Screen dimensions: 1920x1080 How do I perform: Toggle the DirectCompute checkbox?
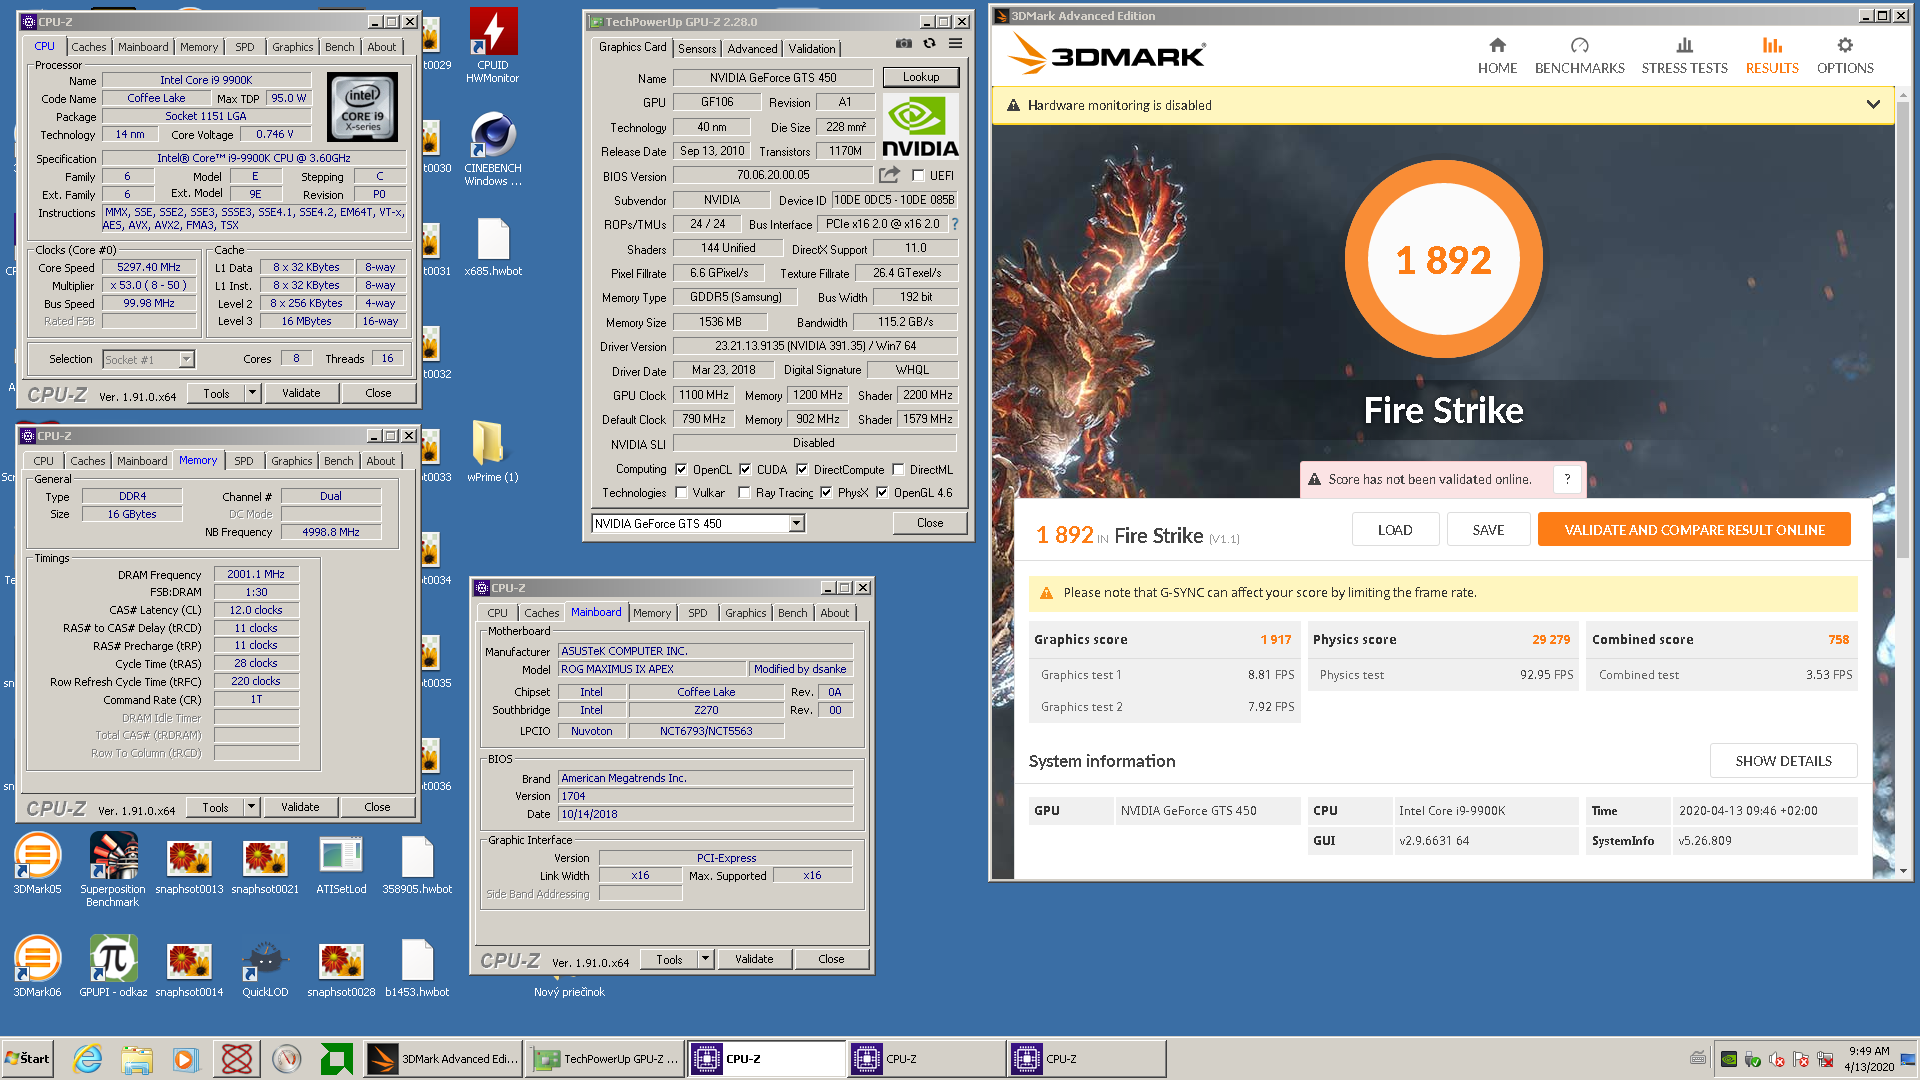(x=802, y=470)
